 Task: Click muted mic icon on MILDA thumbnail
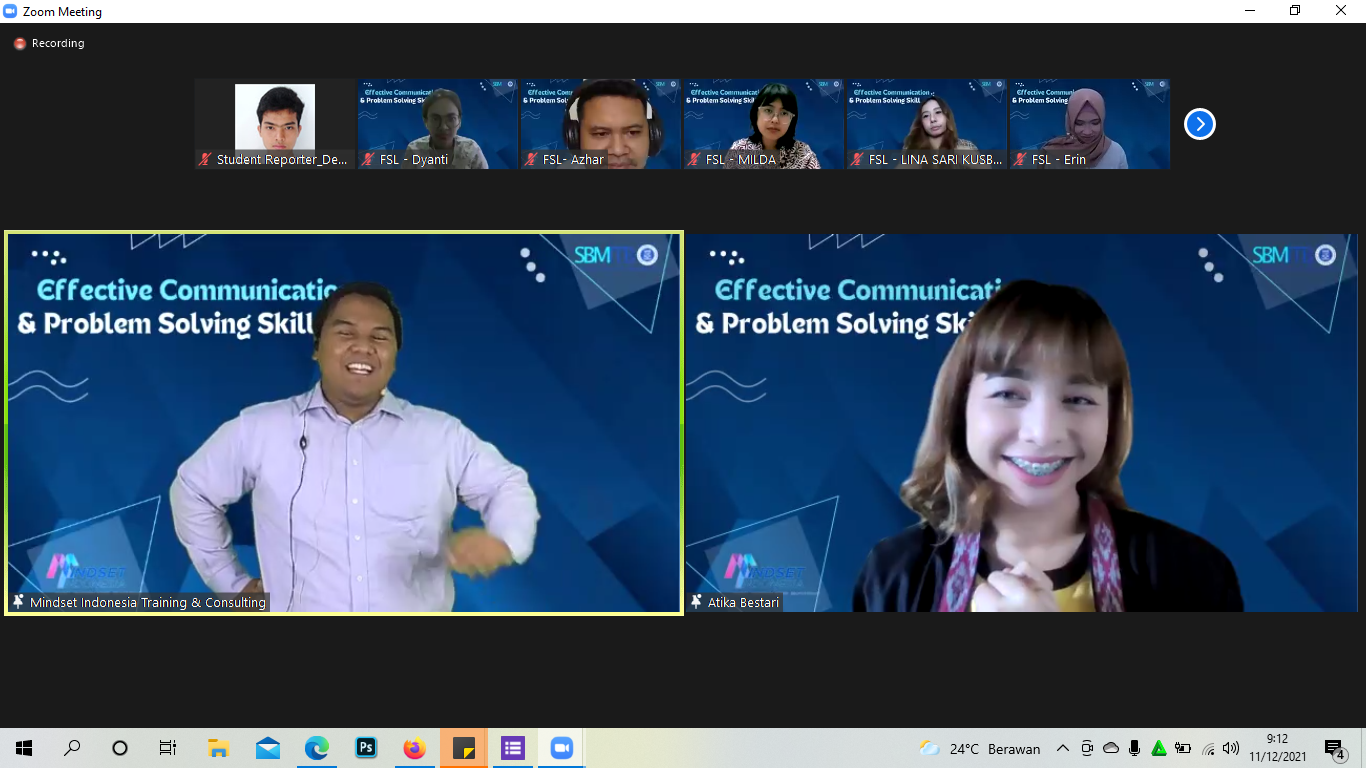click(x=694, y=159)
